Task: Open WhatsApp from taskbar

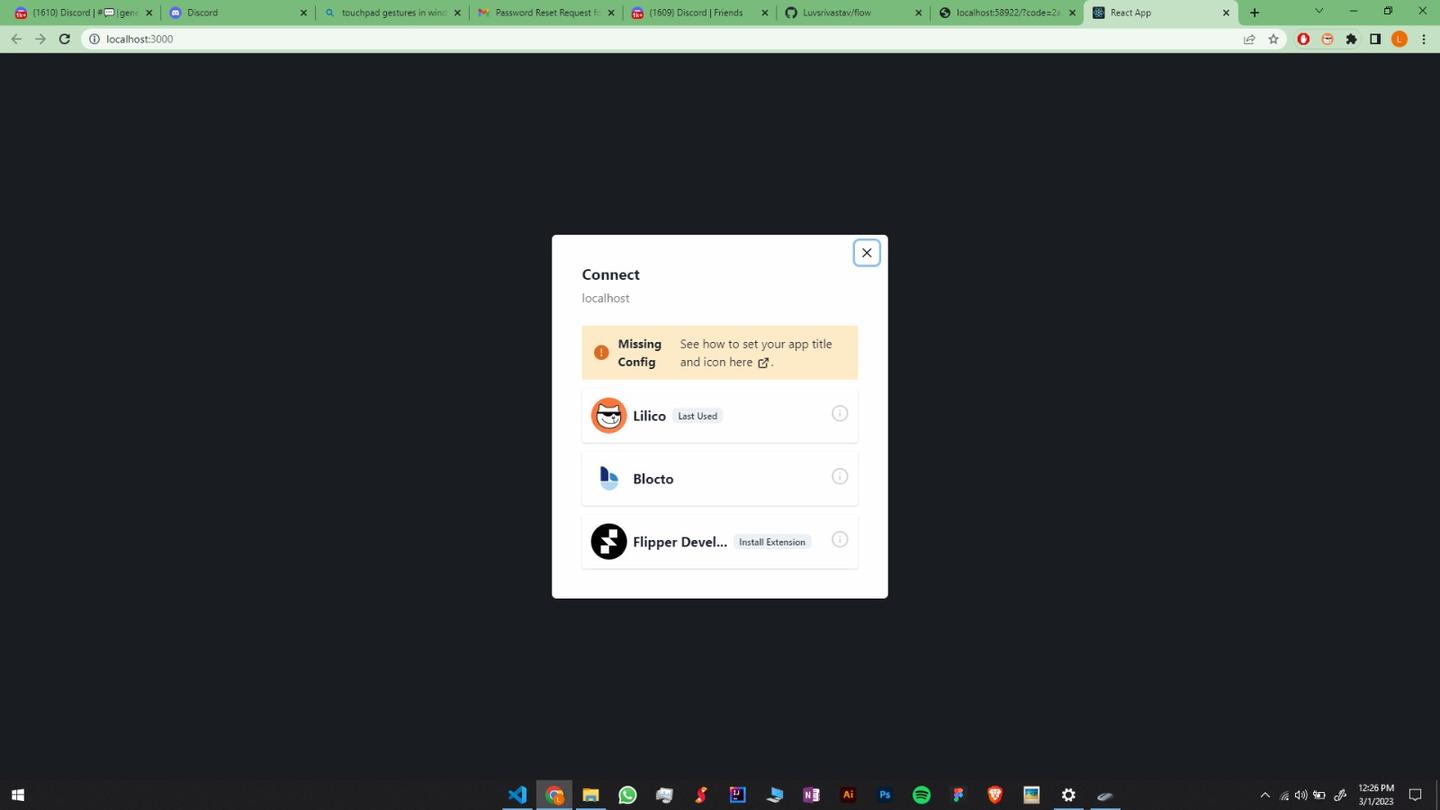Action: pos(628,795)
